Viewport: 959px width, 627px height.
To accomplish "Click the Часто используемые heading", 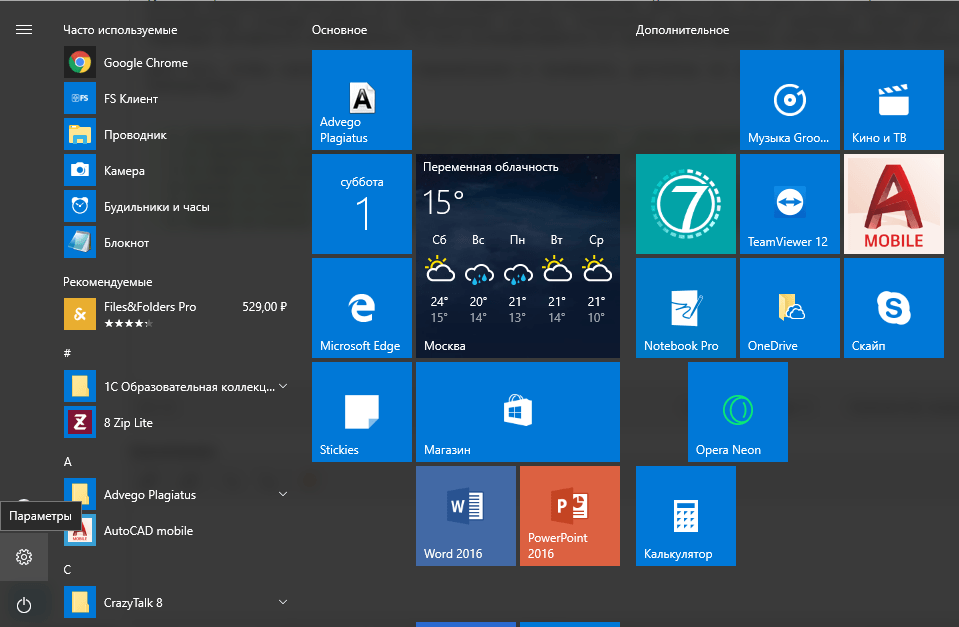I will point(120,30).
